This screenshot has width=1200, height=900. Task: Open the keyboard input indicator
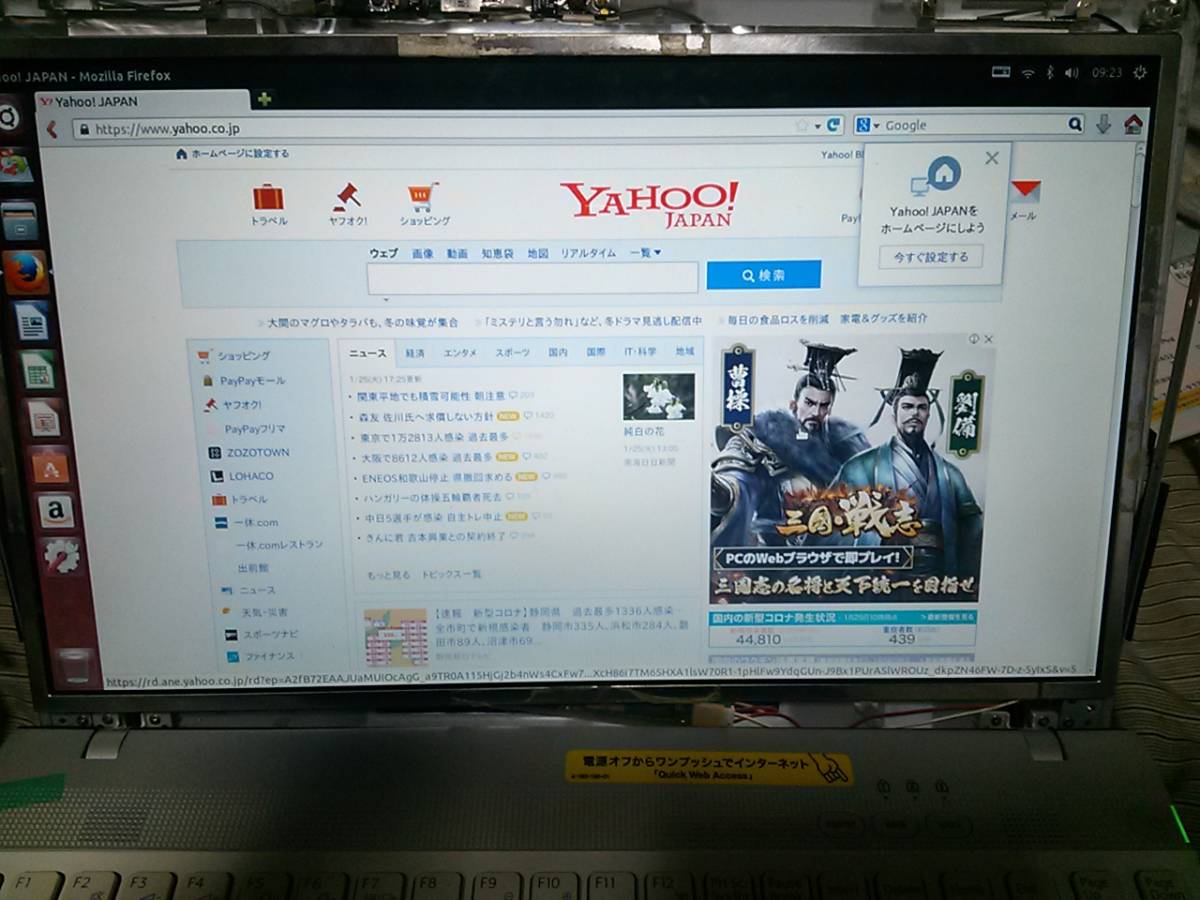(1001, 72)
